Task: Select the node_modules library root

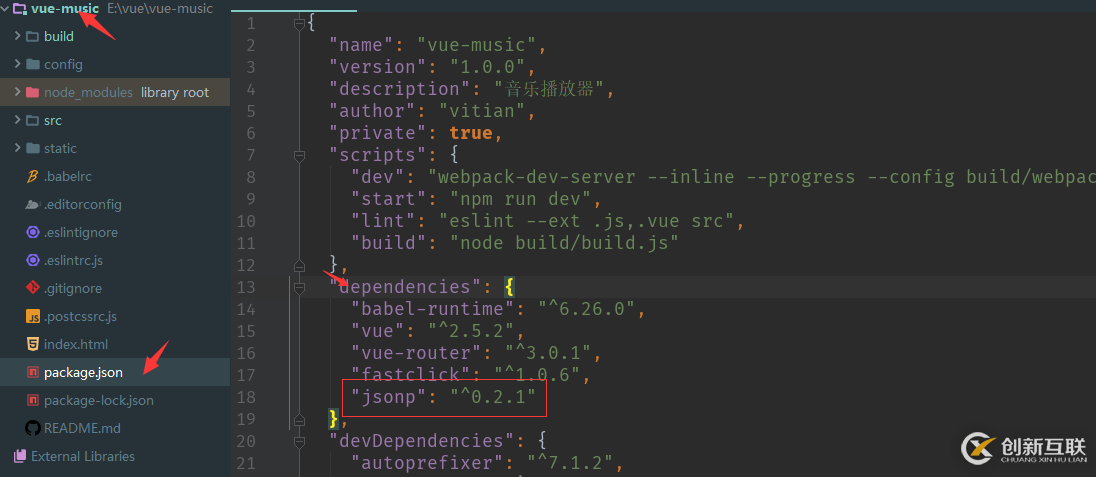Action: [126, 92]
